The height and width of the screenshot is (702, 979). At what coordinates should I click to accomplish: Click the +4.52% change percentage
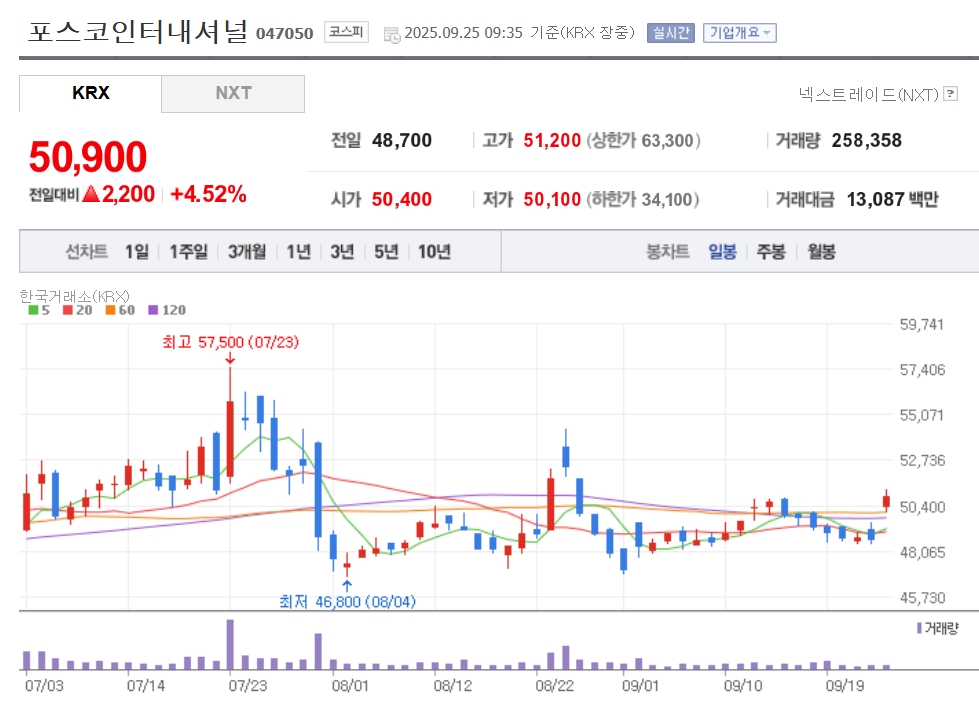(x=209, y=194)
